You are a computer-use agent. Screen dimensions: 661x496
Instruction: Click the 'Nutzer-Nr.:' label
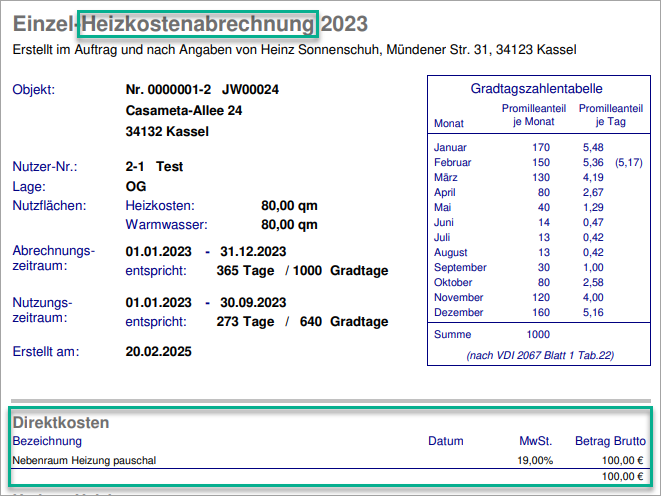tap(45, 166)
